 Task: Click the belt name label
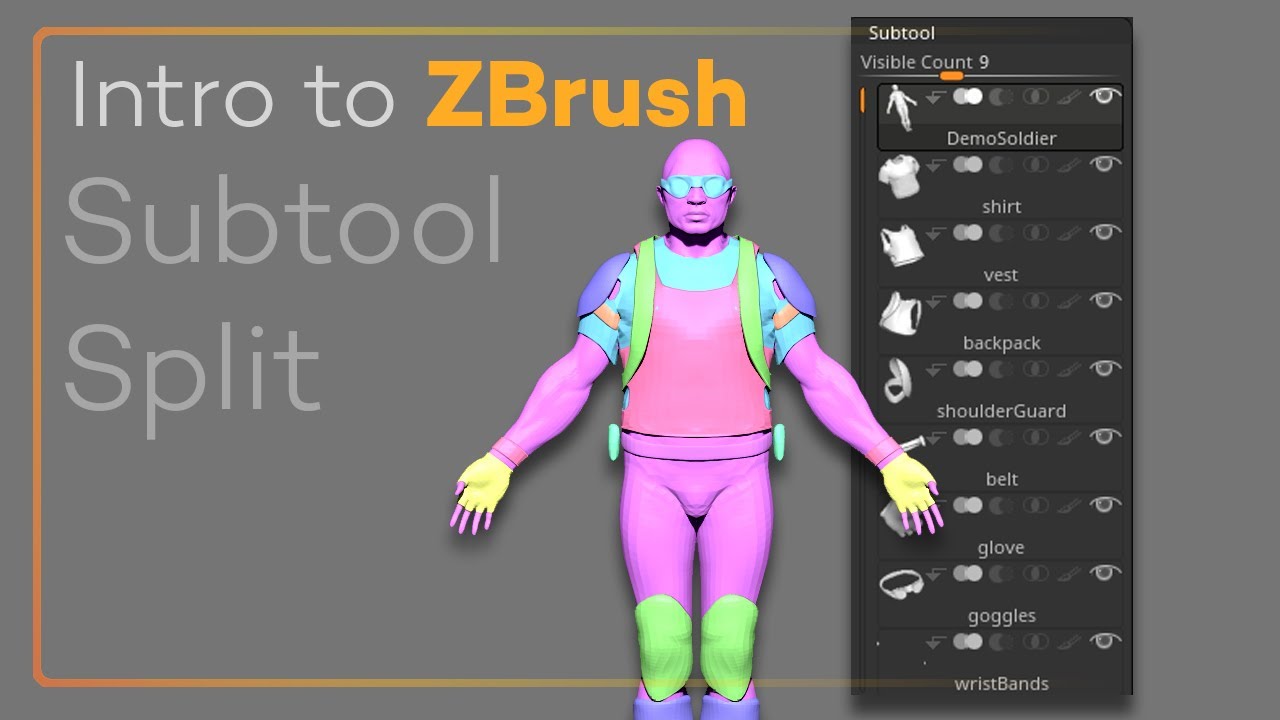1001,479
